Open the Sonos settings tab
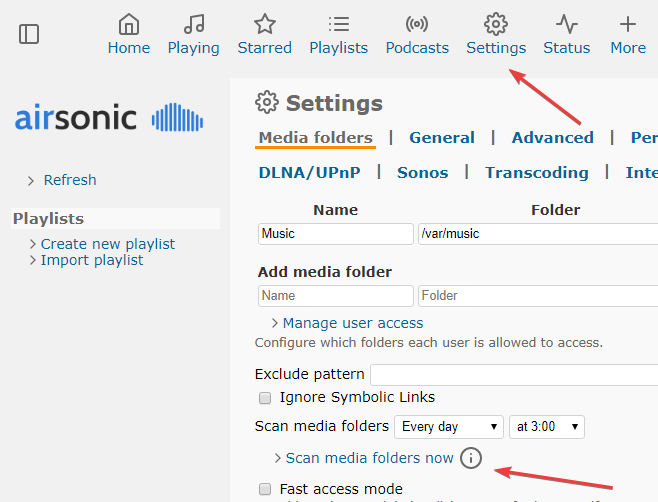The height and width of the screenshot is (502, 658). click(423, 173)
